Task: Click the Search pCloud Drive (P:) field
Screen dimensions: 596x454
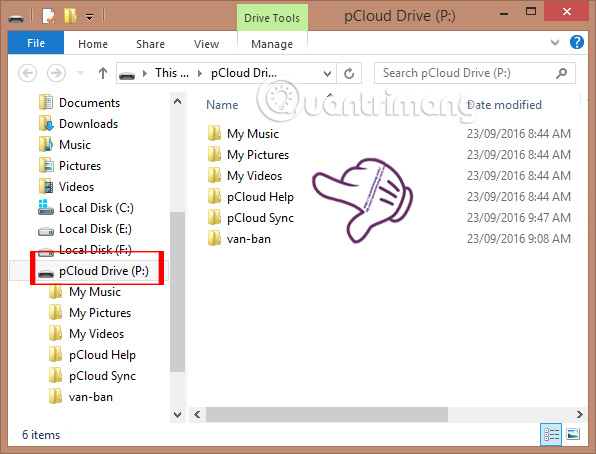Action: pyautogui.click(x=475, y=73)
